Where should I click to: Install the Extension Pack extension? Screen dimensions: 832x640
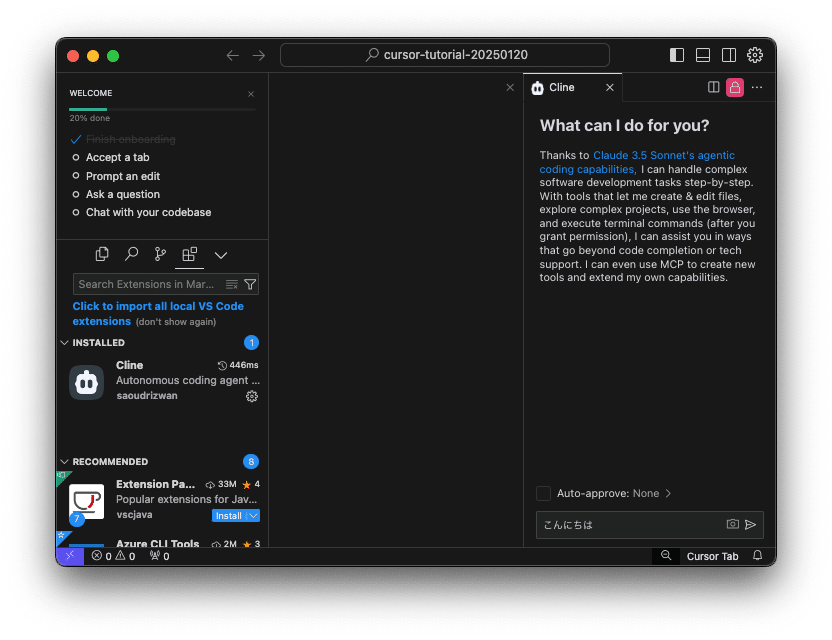(229, 516)
